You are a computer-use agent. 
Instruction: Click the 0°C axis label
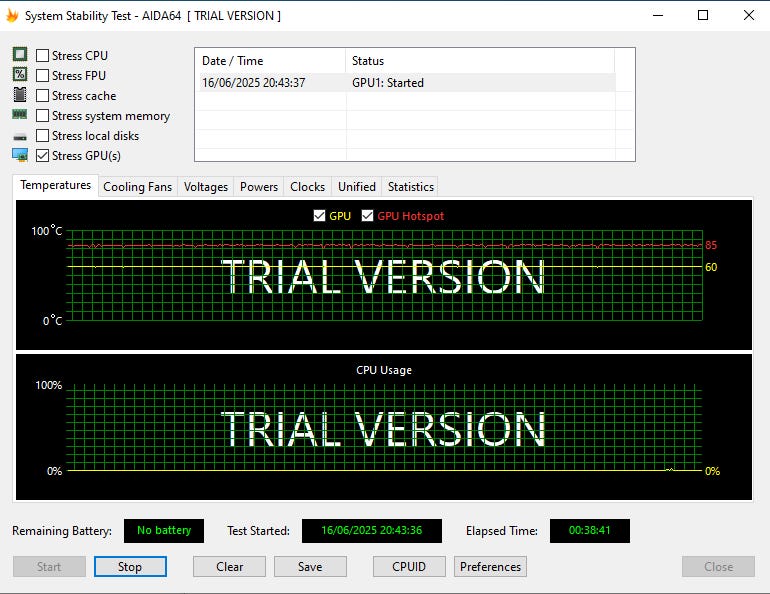[x=53, y=321]
